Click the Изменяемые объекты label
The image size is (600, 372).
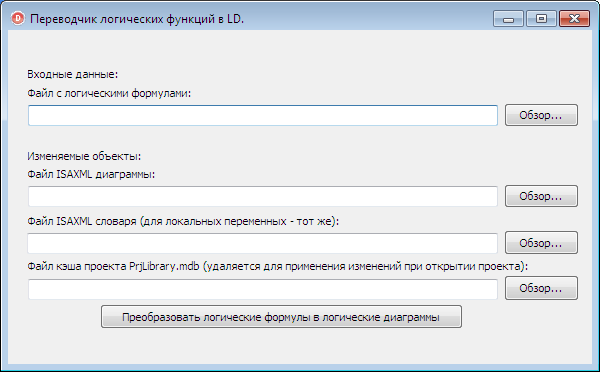84,156
